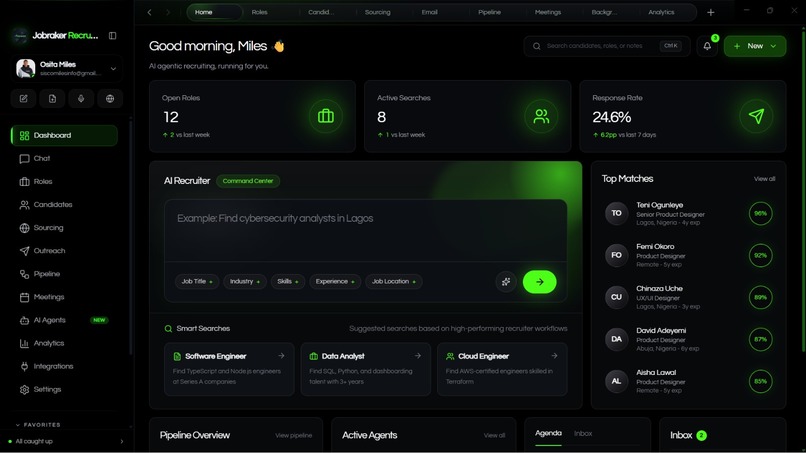Open the Software Engineer smart search
Image resolution: width=806 pixels, height=453 pixels.
229,369
